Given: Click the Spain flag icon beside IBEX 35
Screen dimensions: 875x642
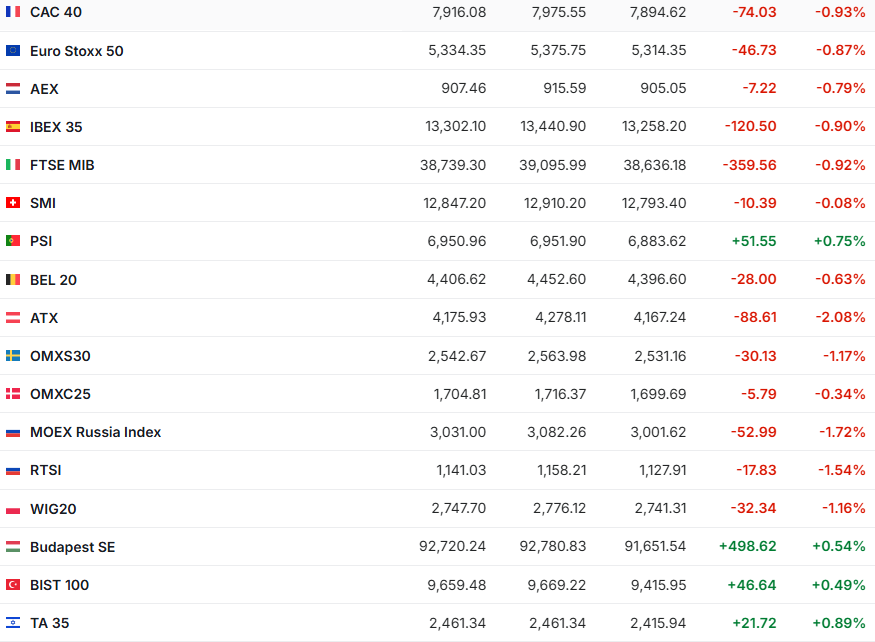Looking at the screenshot, I should 13,127.
